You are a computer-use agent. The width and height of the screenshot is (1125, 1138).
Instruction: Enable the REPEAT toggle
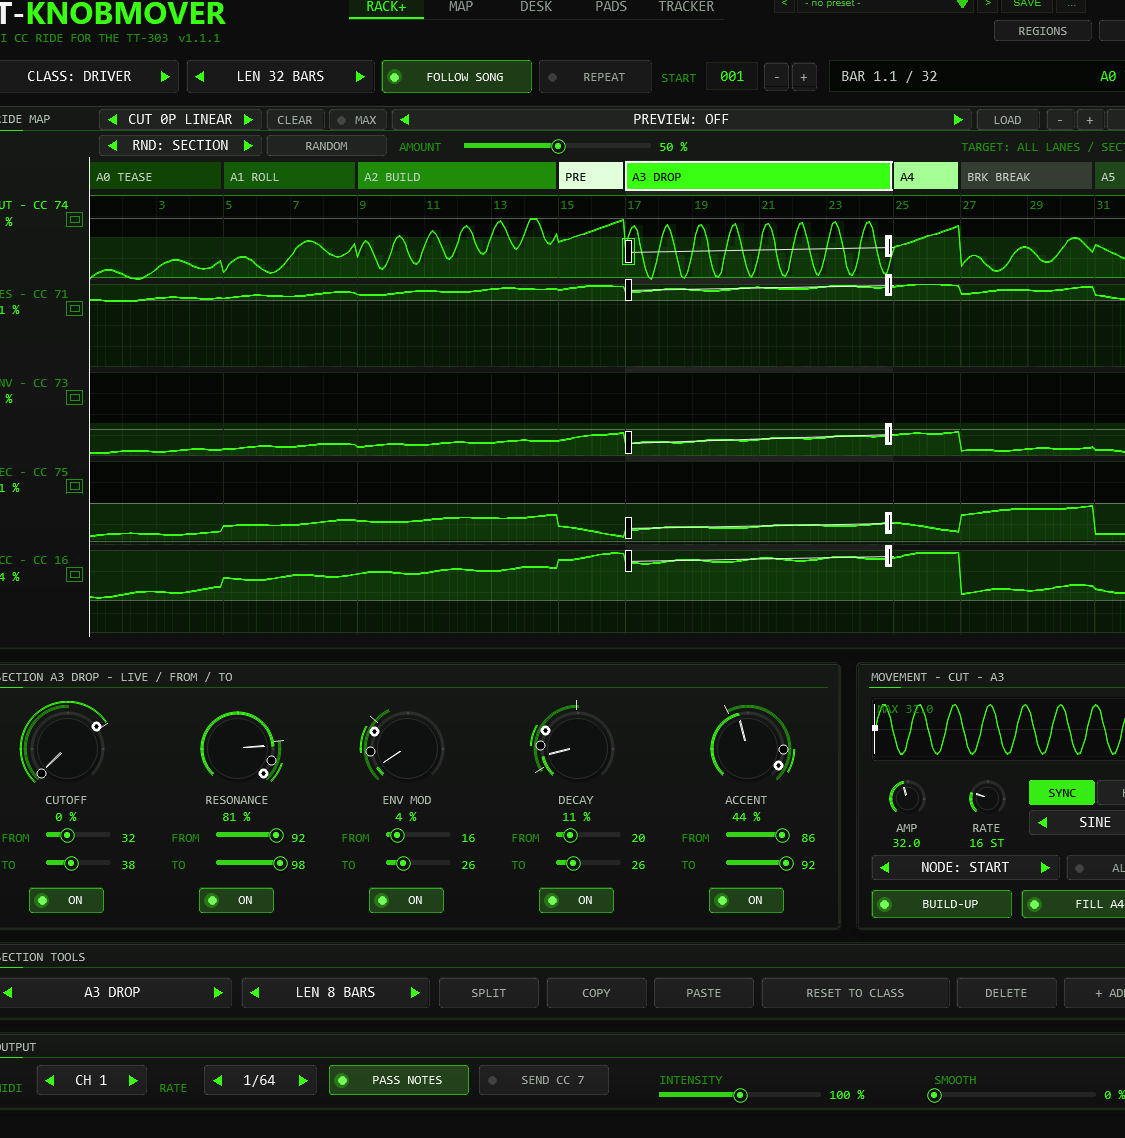595,77
